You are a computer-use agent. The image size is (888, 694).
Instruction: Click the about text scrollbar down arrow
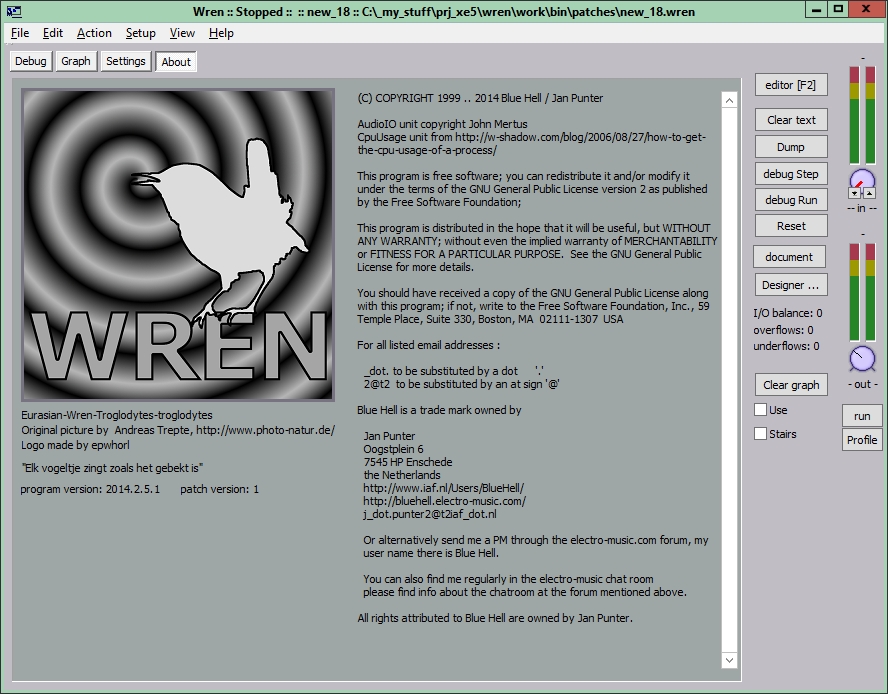click(729, 660)
